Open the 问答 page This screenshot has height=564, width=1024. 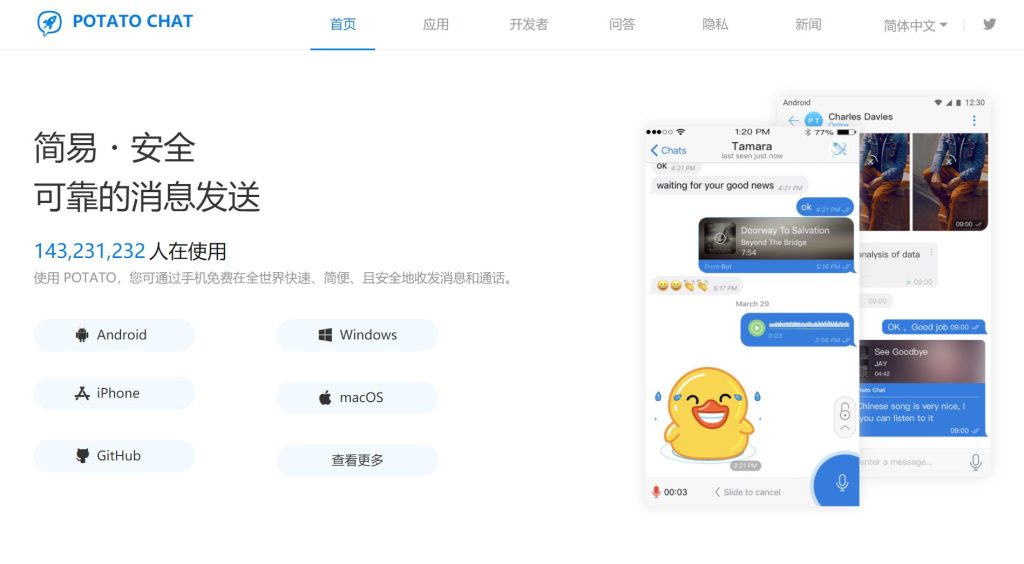622,25
